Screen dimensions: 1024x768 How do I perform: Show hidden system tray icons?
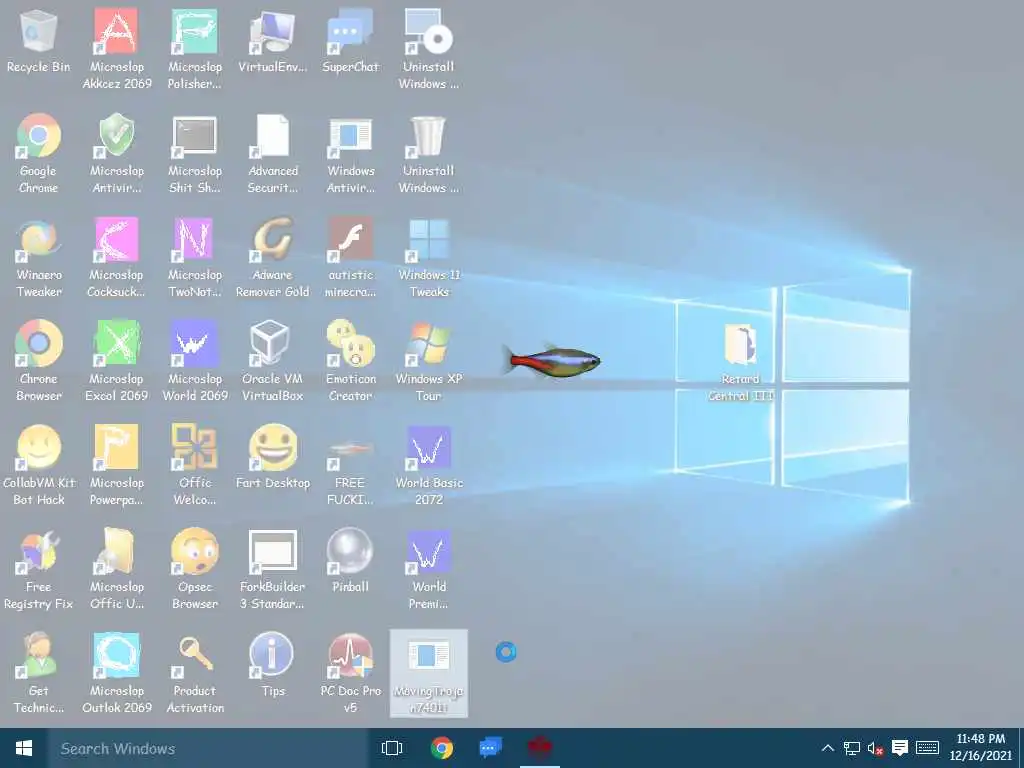[827, 748]
